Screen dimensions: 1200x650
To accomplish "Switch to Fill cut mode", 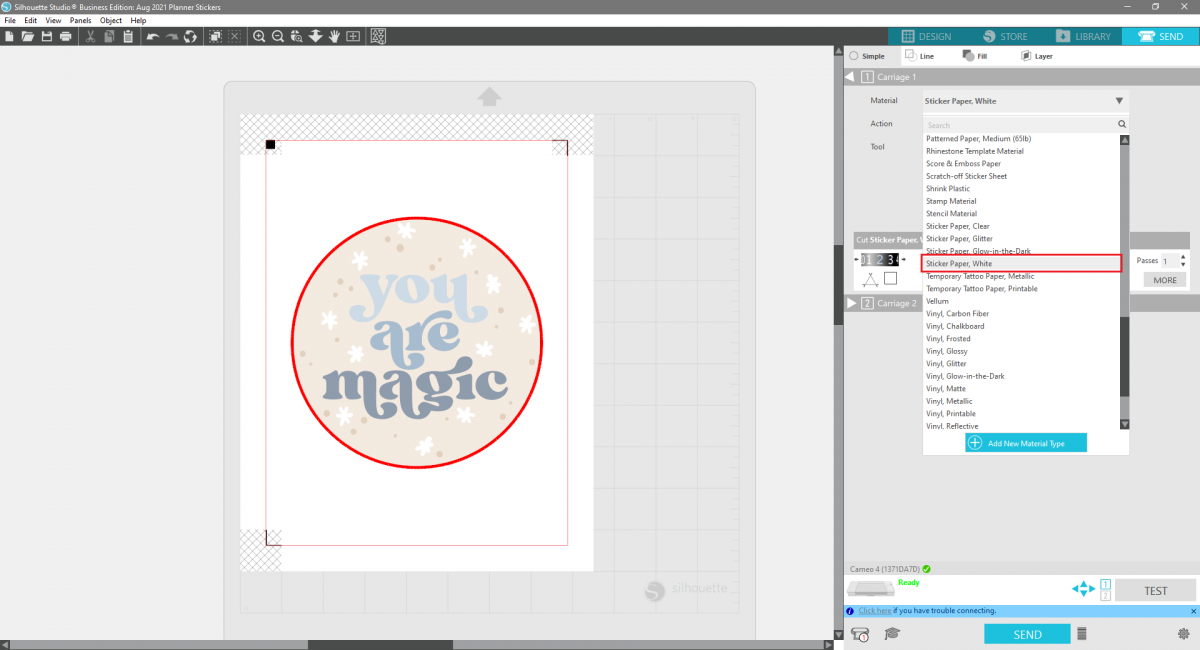I will 974,56.
